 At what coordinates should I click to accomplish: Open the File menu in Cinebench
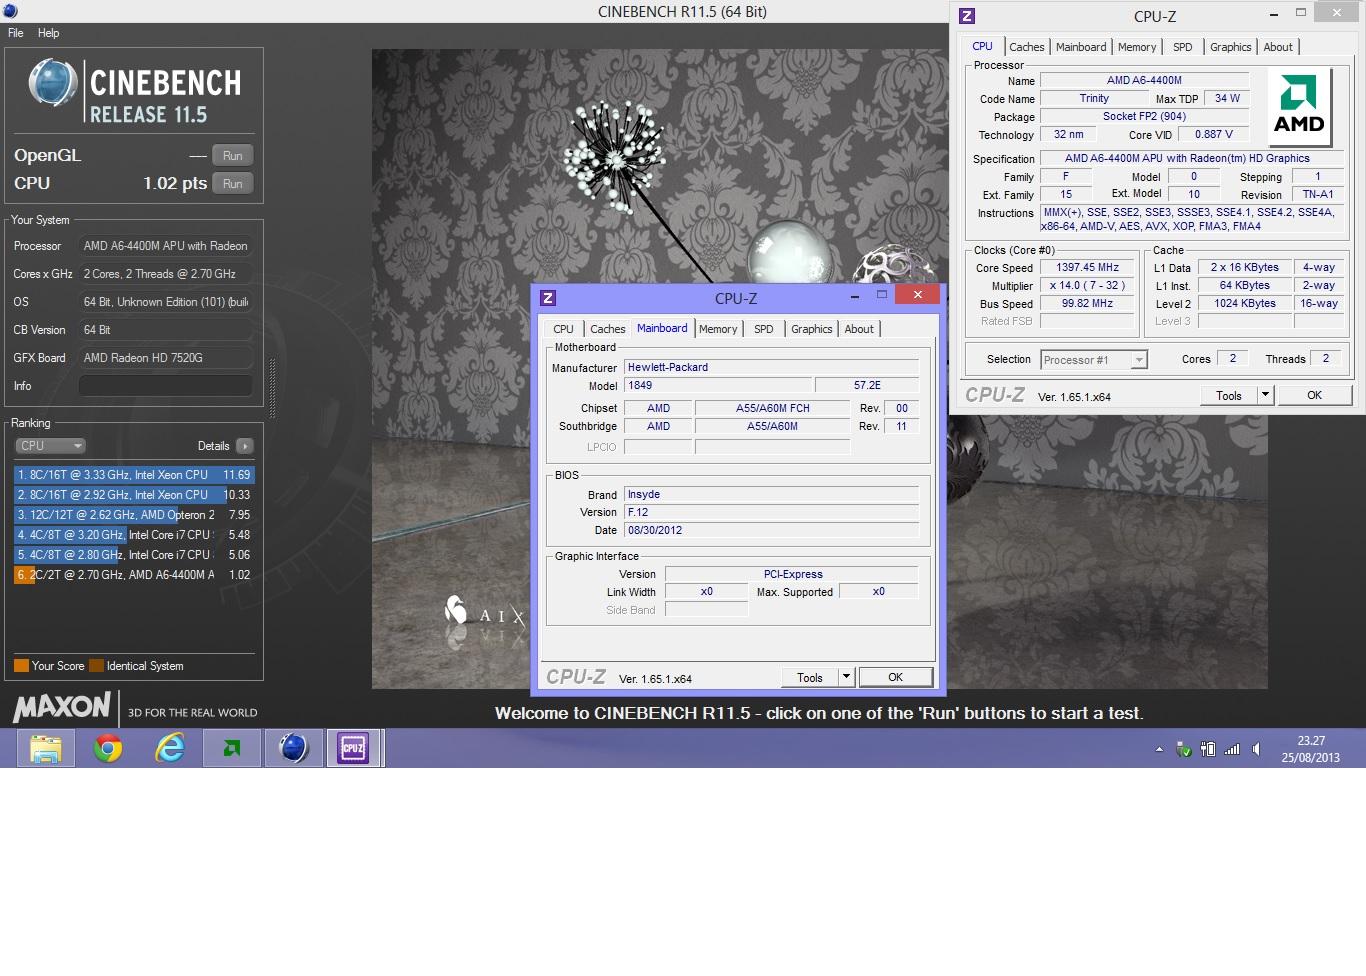pyautogui.click(x=16, y=33)
